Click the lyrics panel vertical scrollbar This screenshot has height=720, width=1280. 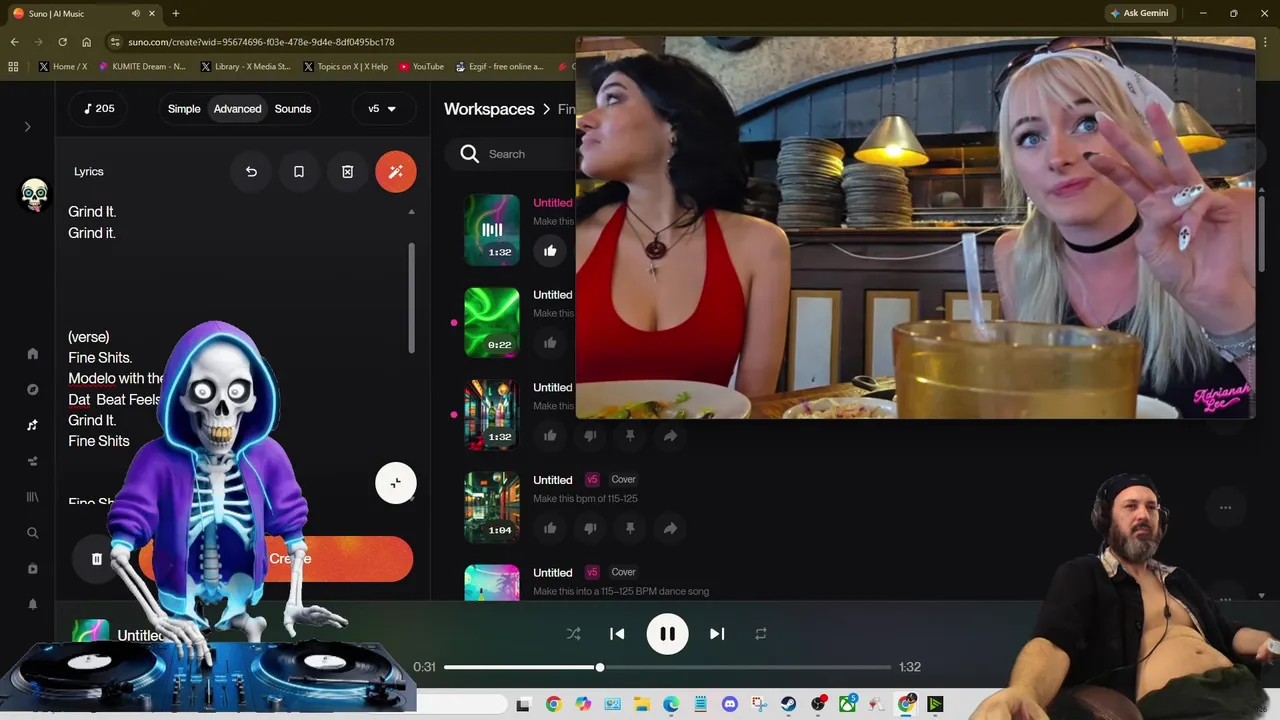[x=411, y=298]
